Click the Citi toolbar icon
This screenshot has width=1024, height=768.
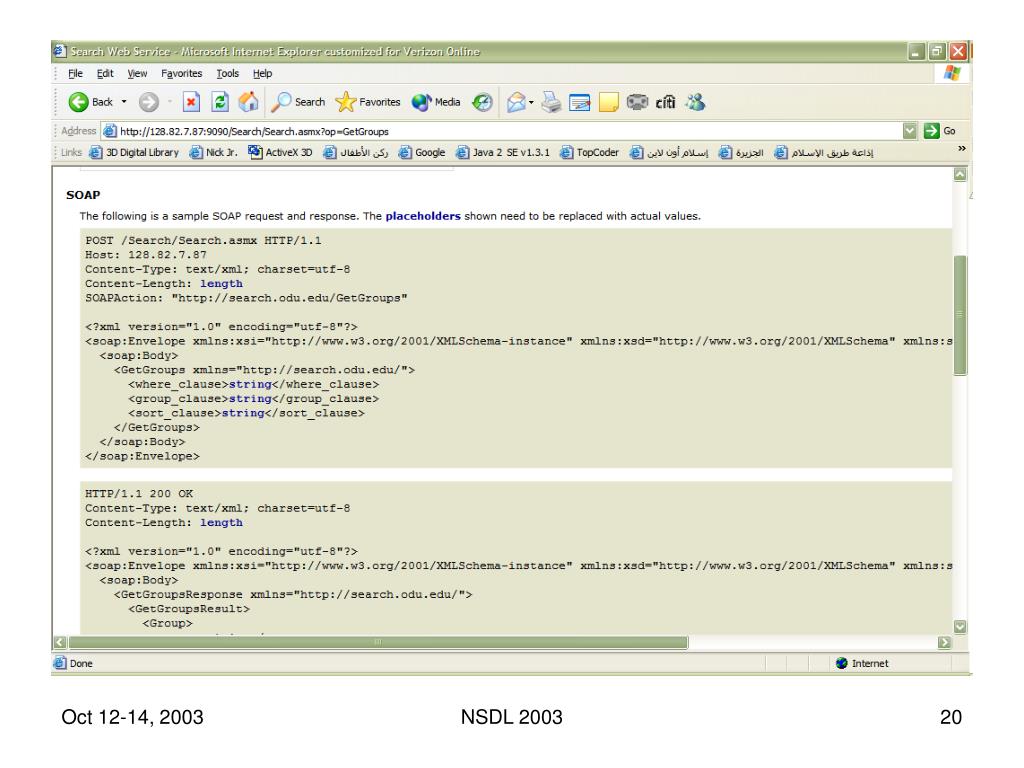[x=665, y=102]
